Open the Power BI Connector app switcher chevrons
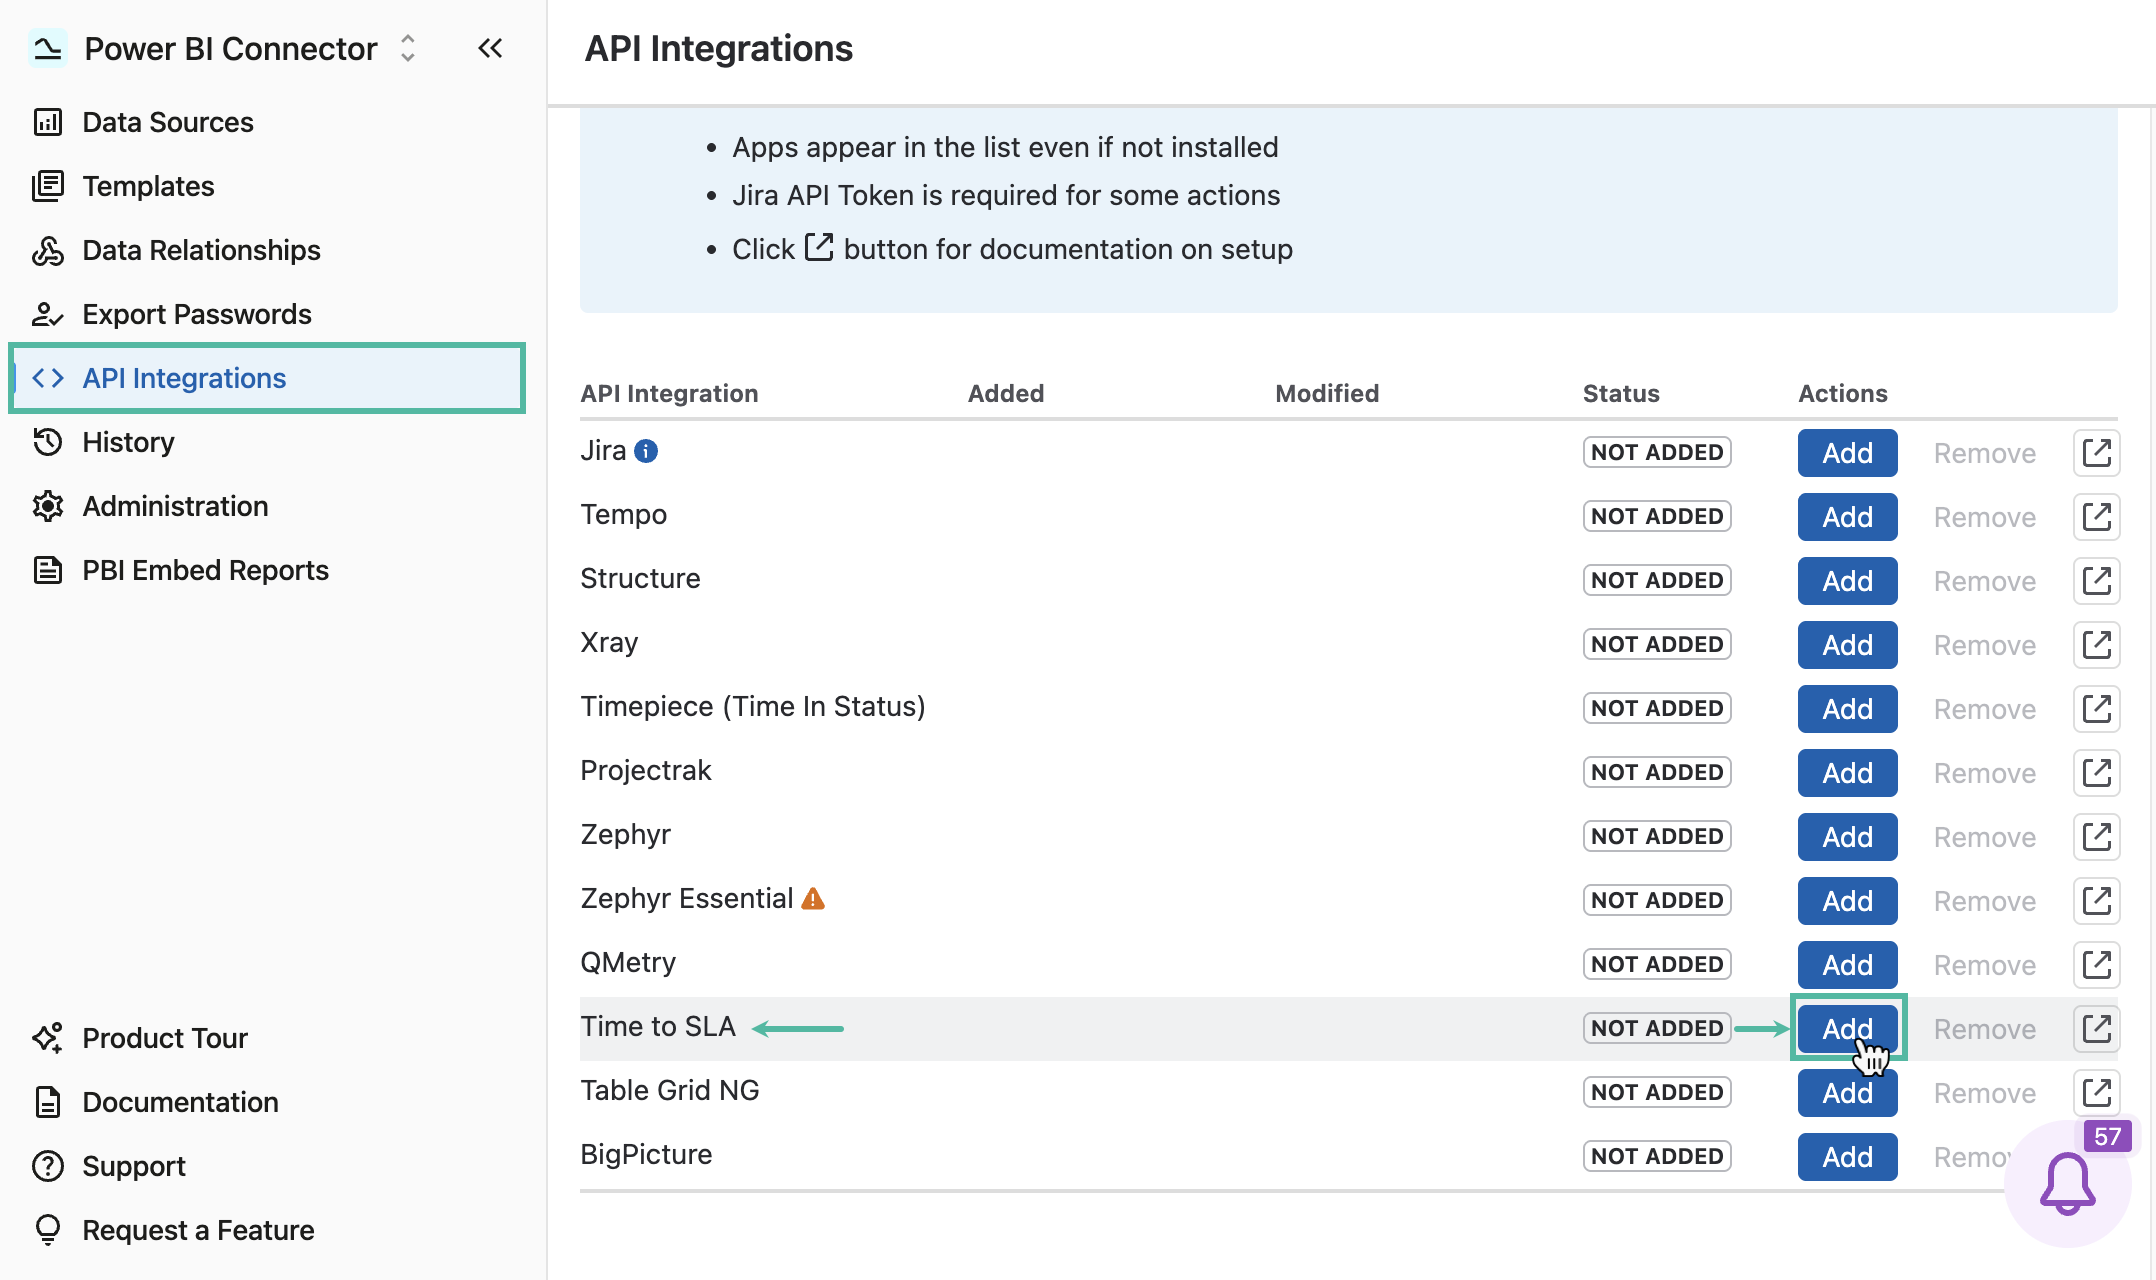The image size is (2156, 1280). pos(407,48)
